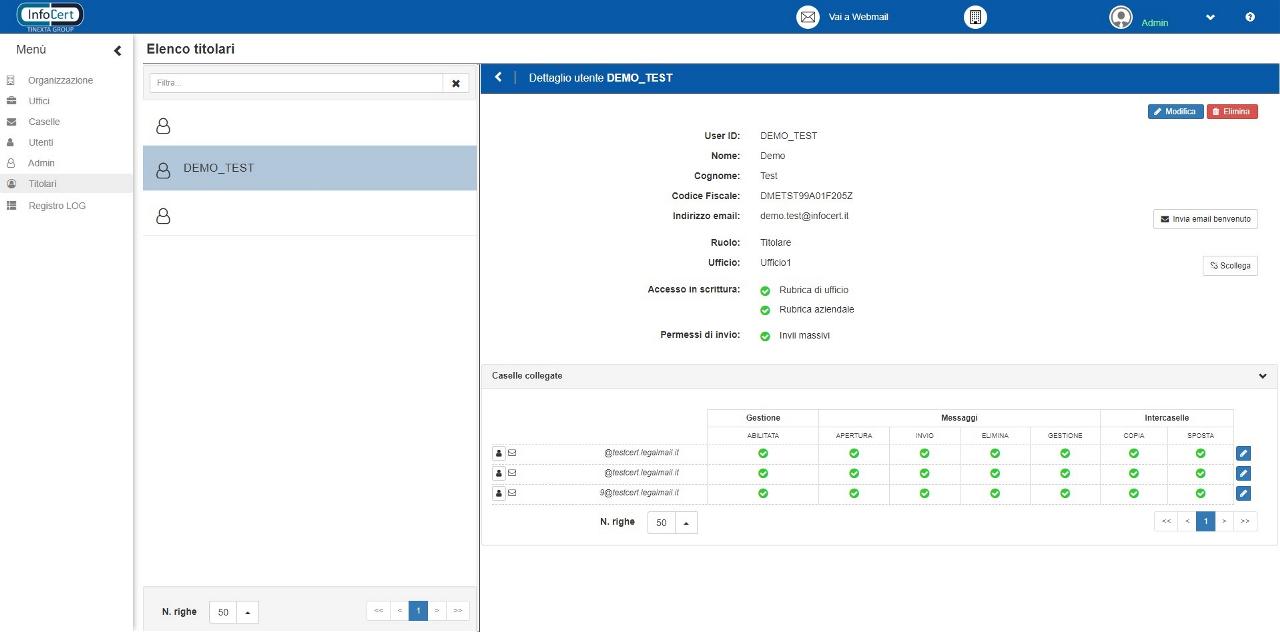
Task: Open Registro LOG in the sidebar
Action: click(x=57, y=205)
